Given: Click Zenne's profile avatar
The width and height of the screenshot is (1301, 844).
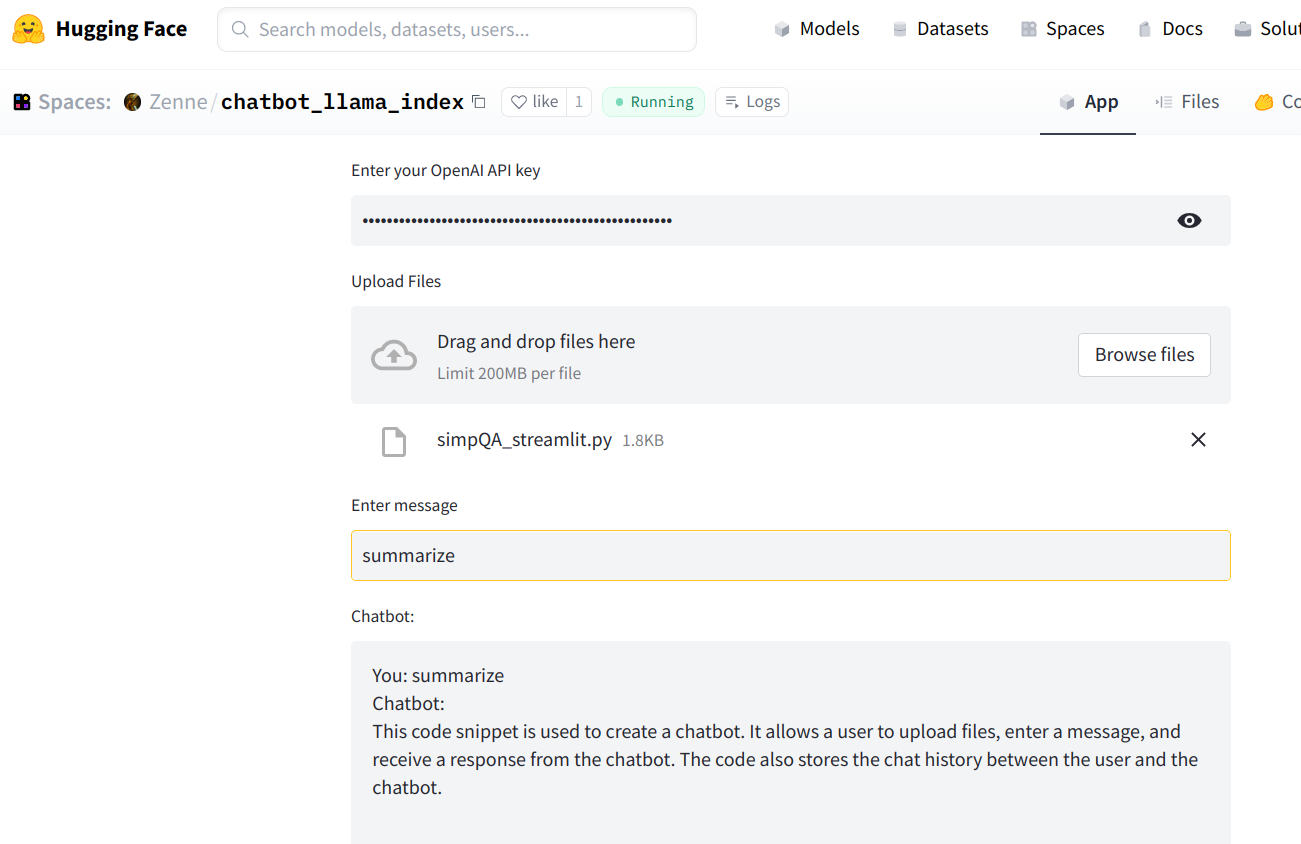Looking at the screenshot, I should coord(132,102).
